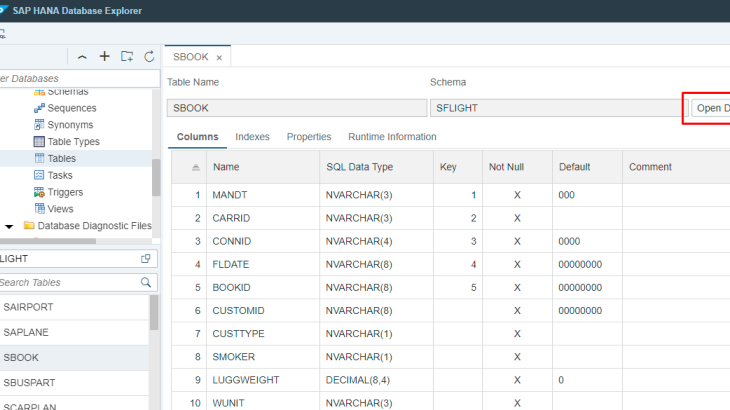Add a database with the plus icon
This screenshot has width=730, height=410.
point(105,56)
